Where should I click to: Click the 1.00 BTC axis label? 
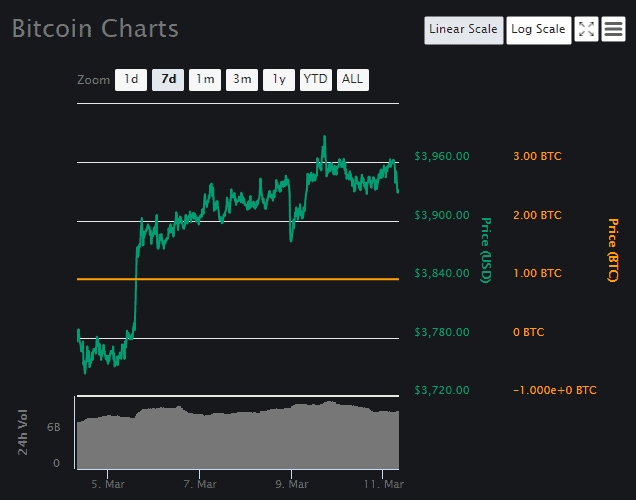[x=537, y=273]
